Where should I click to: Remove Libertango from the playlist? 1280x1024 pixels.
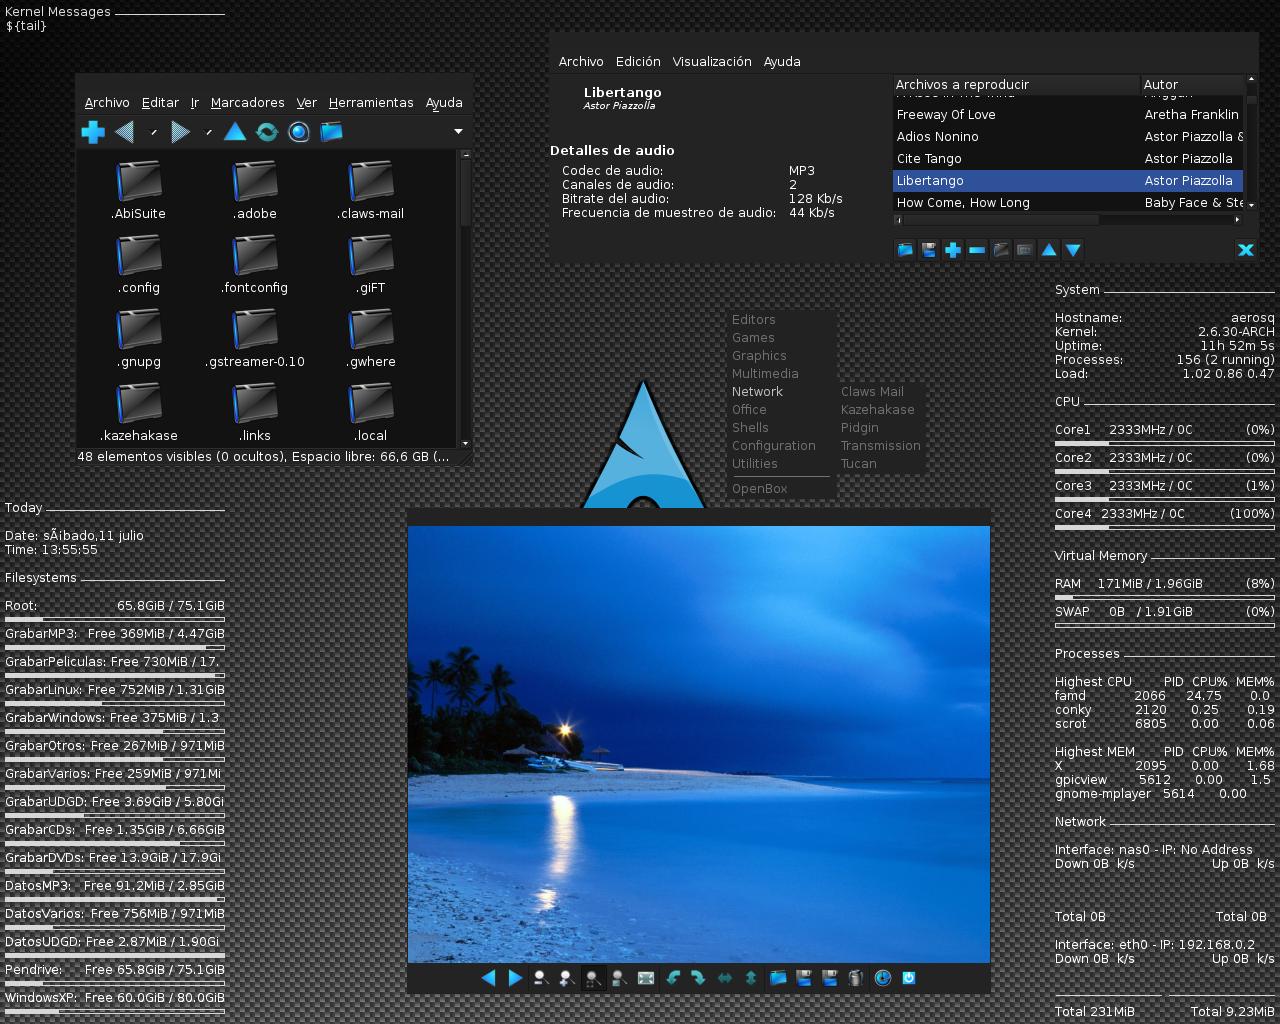tap(976, 250)
